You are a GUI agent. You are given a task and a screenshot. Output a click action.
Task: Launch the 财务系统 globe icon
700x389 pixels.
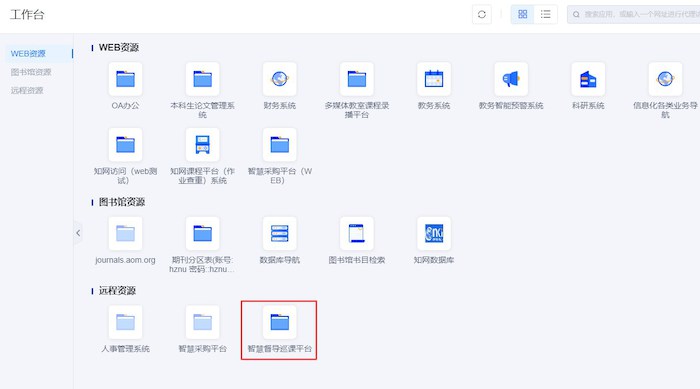coord(280,79)
